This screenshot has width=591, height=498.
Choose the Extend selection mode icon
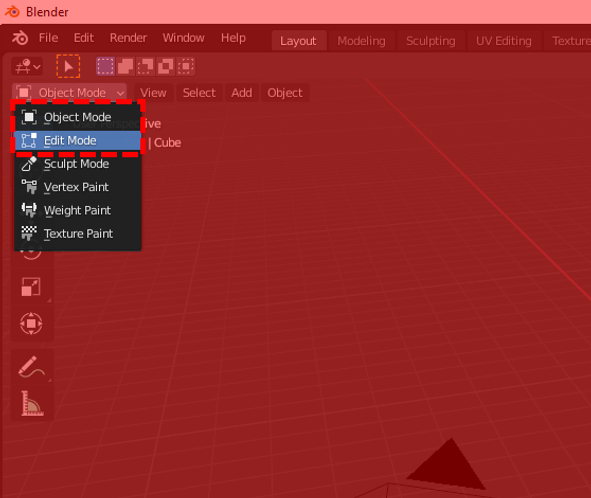click(125, 67)
